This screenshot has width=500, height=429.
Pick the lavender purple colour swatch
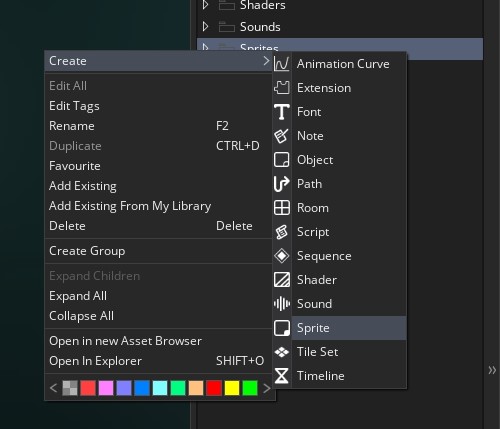(x=124, y=388)
